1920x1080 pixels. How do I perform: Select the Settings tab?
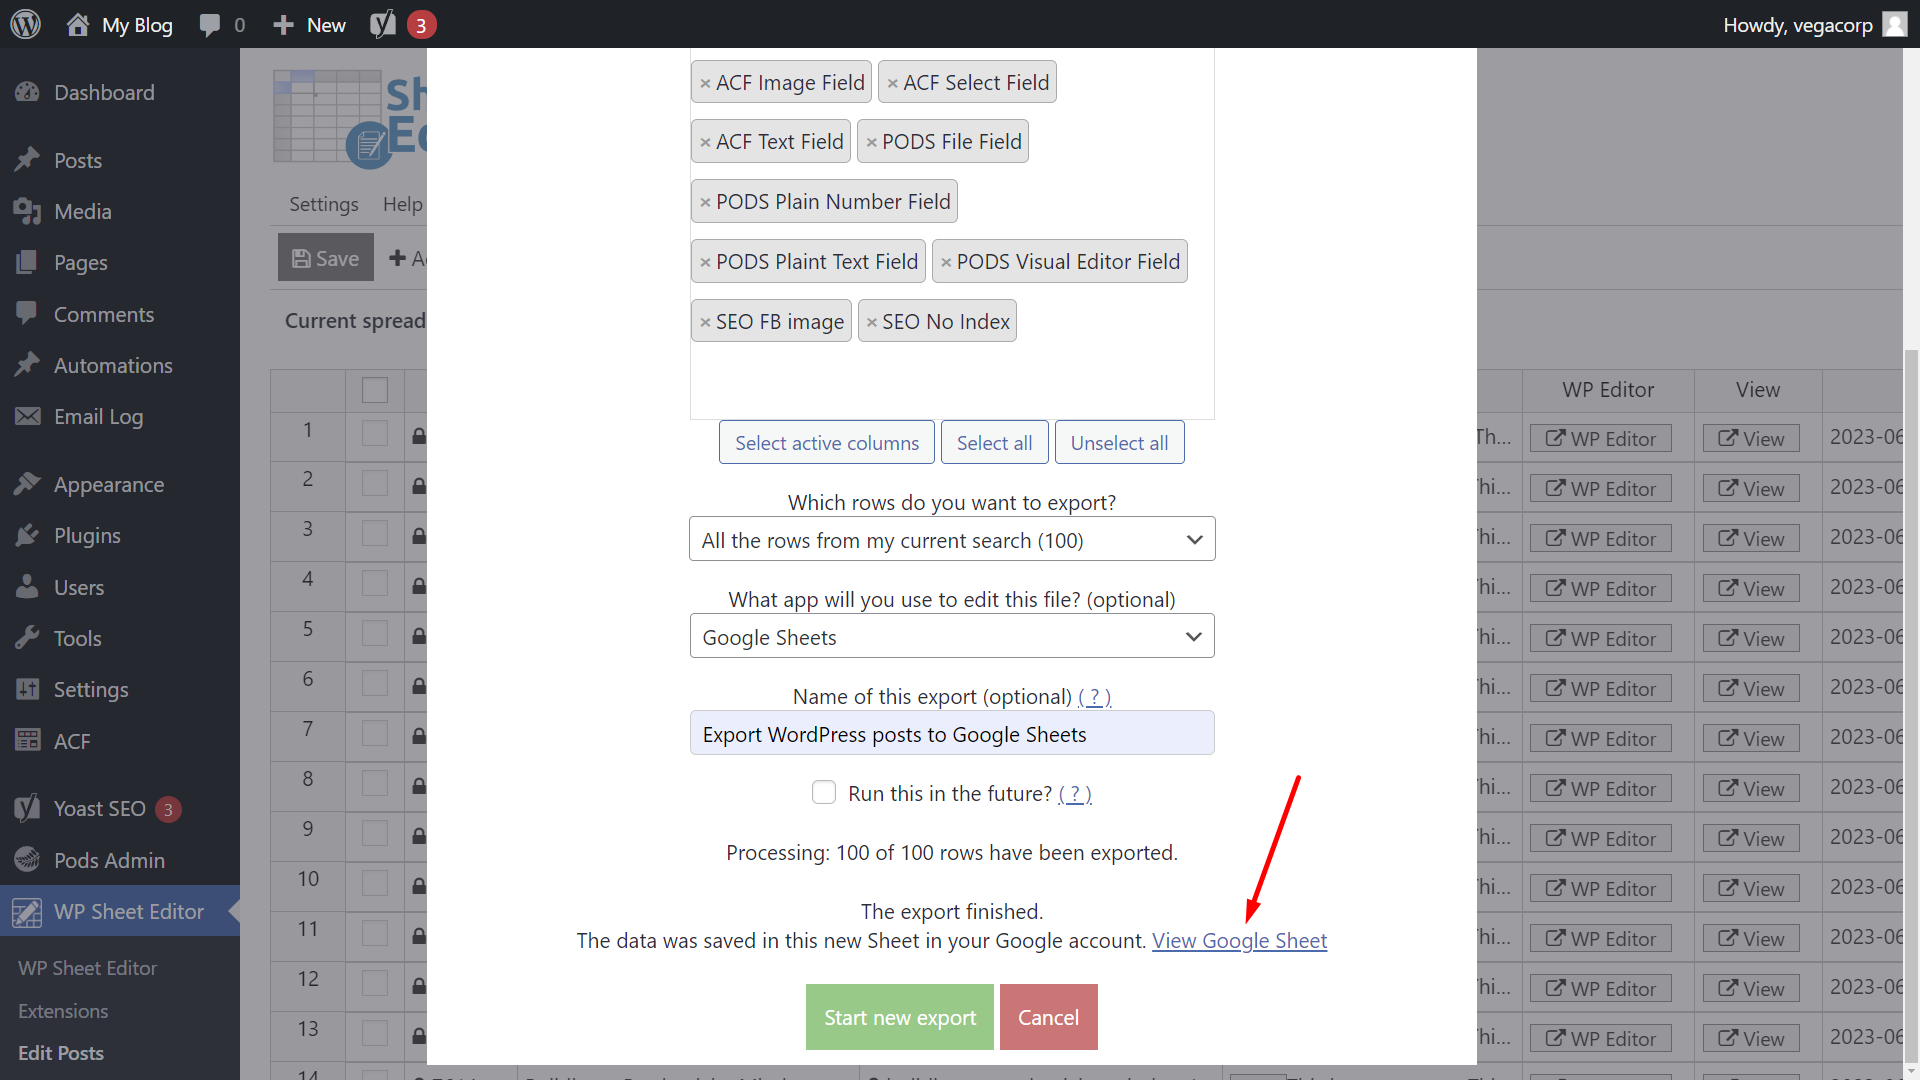coord(324,203)
